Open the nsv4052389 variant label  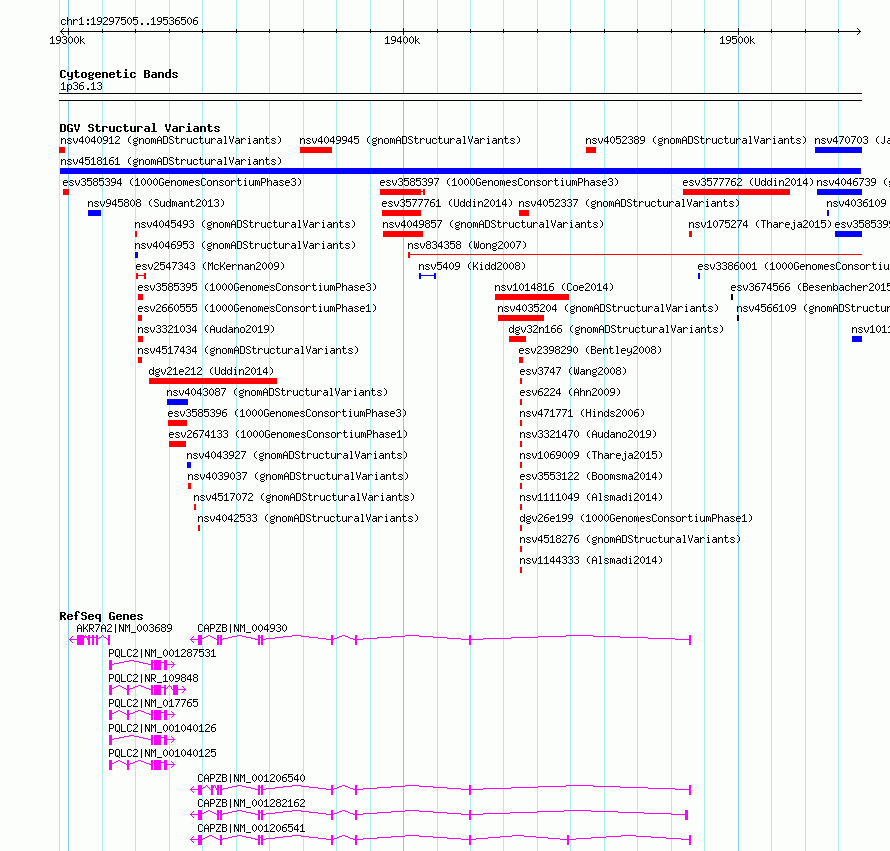point(696,140)
